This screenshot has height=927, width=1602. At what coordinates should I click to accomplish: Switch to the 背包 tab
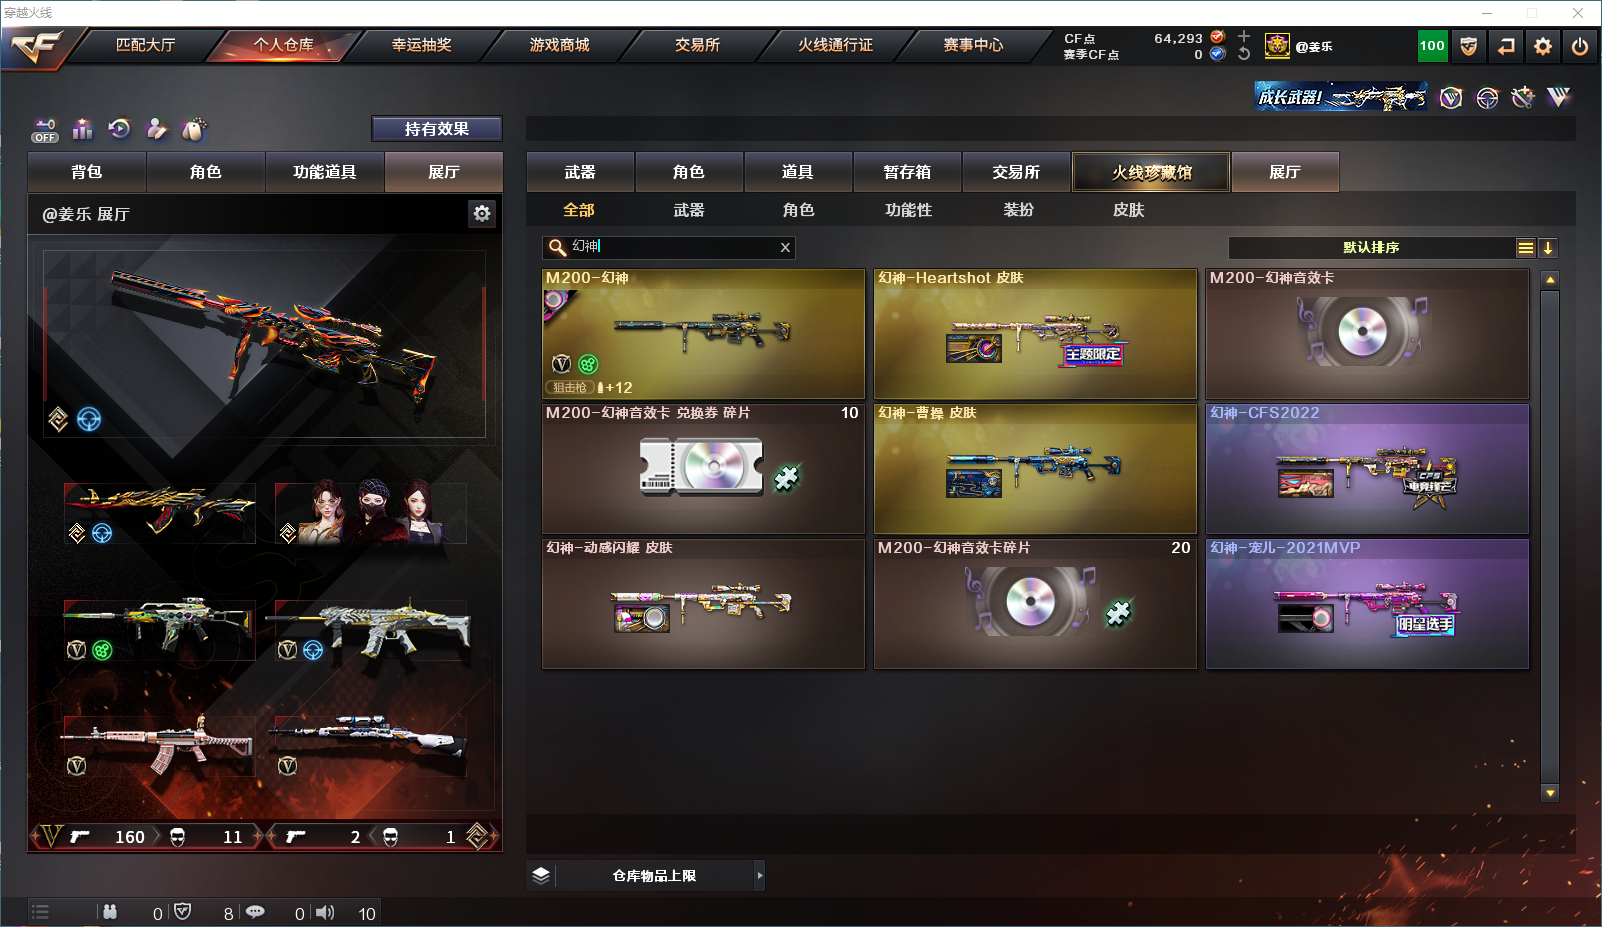coord(87,172)
